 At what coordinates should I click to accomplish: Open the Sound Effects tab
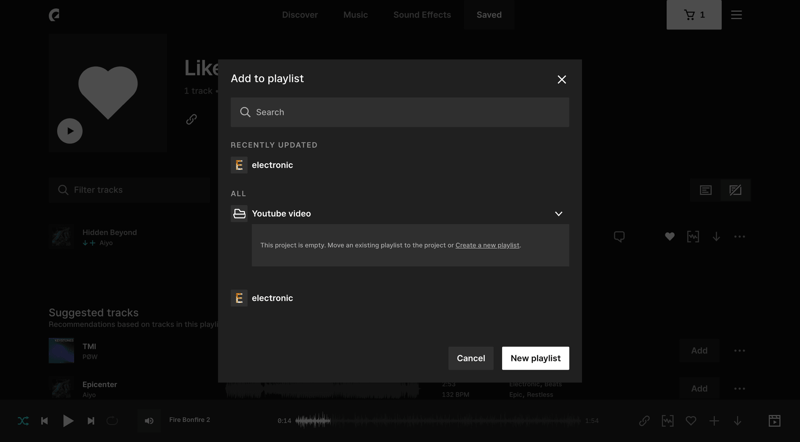click(x=422, y=15)
